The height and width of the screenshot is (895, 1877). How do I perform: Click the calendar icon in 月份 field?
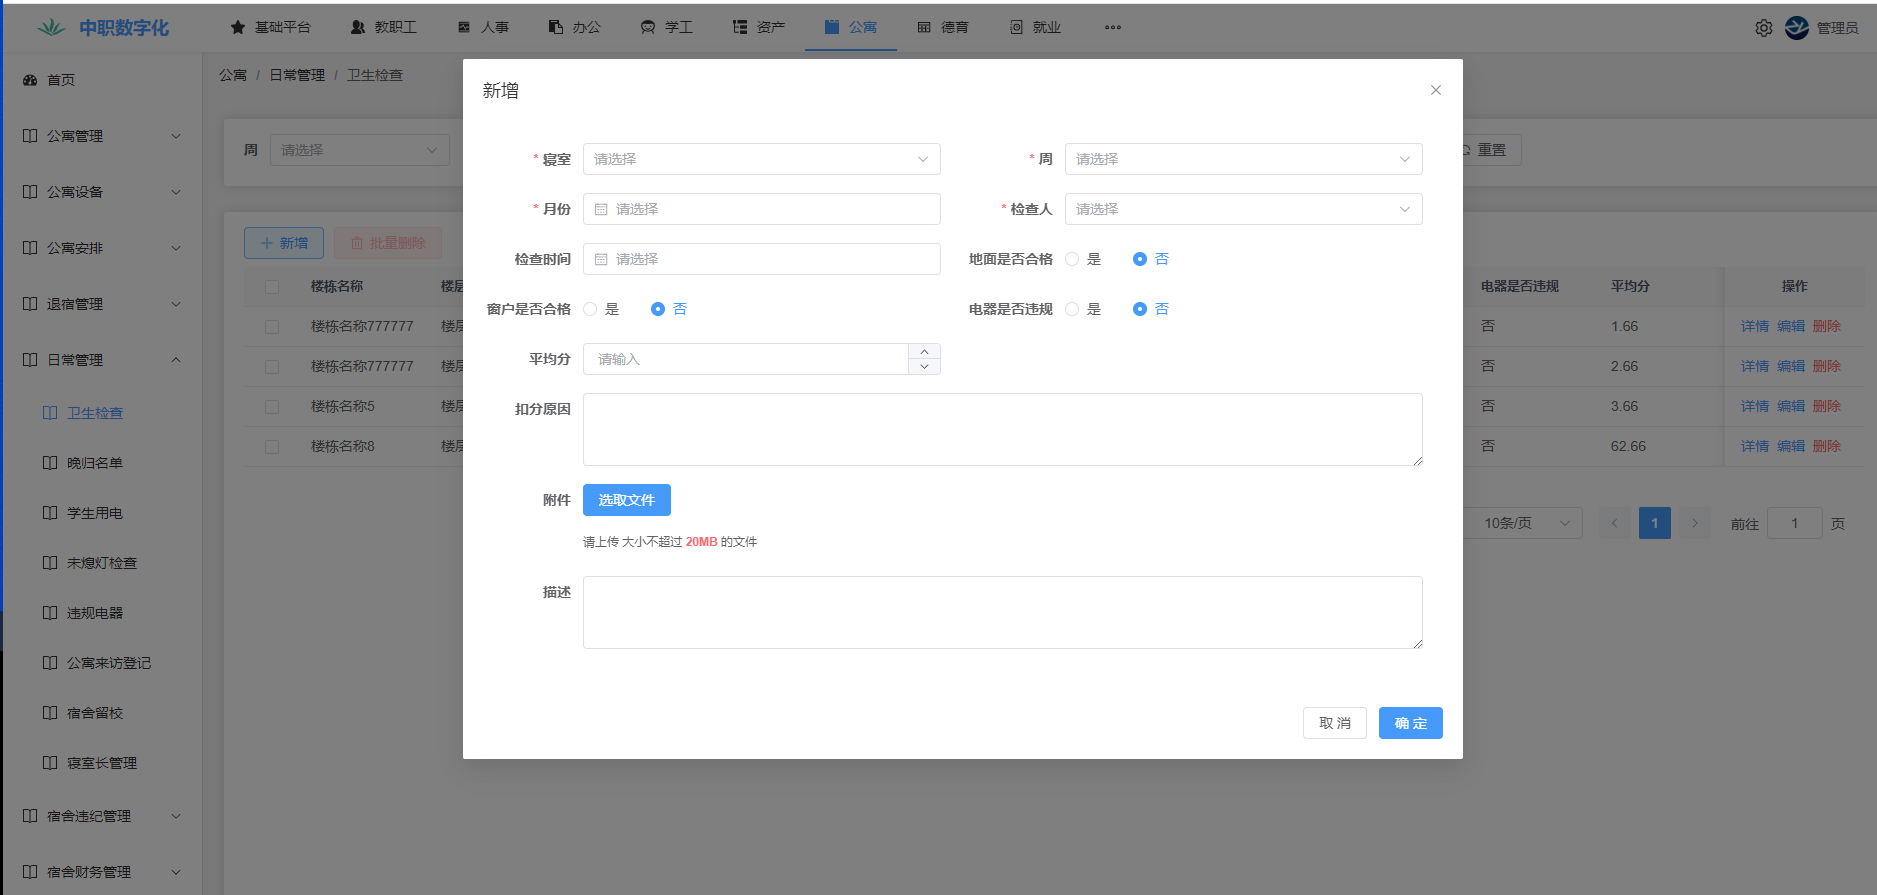coord(601,209)
